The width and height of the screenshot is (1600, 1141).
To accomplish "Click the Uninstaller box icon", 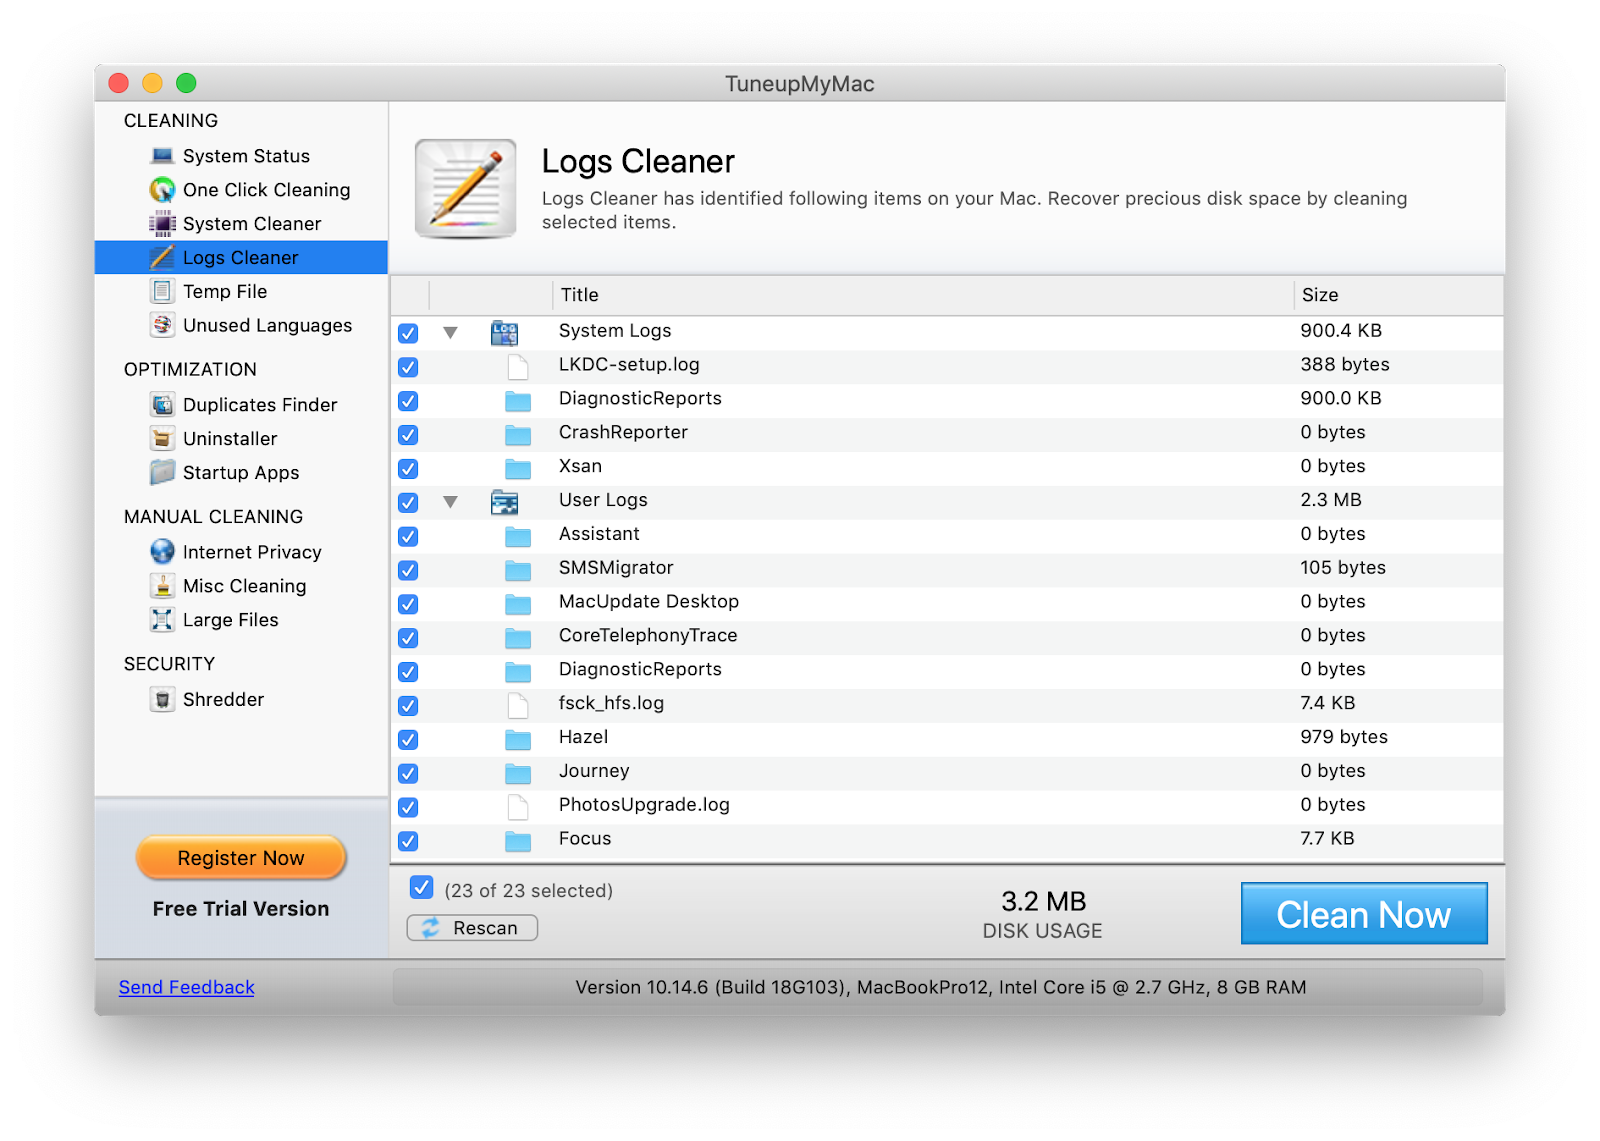I will coord(162,439).
